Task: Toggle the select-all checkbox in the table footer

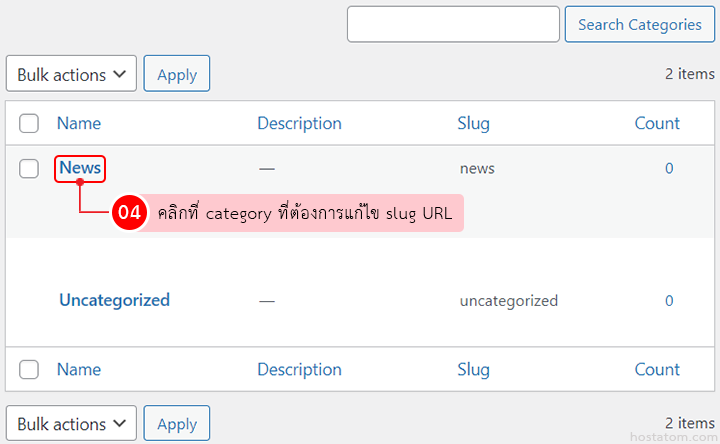Action: (29, 369)
